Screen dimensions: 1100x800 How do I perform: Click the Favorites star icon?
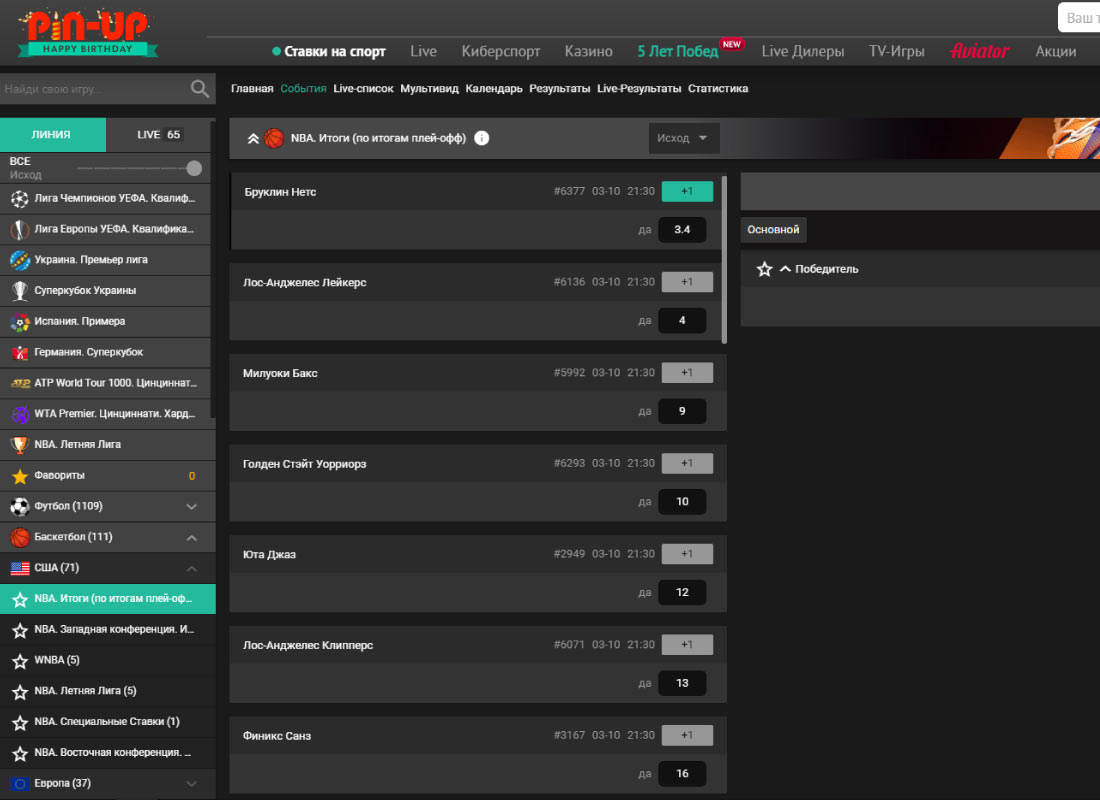pos(19,475)
